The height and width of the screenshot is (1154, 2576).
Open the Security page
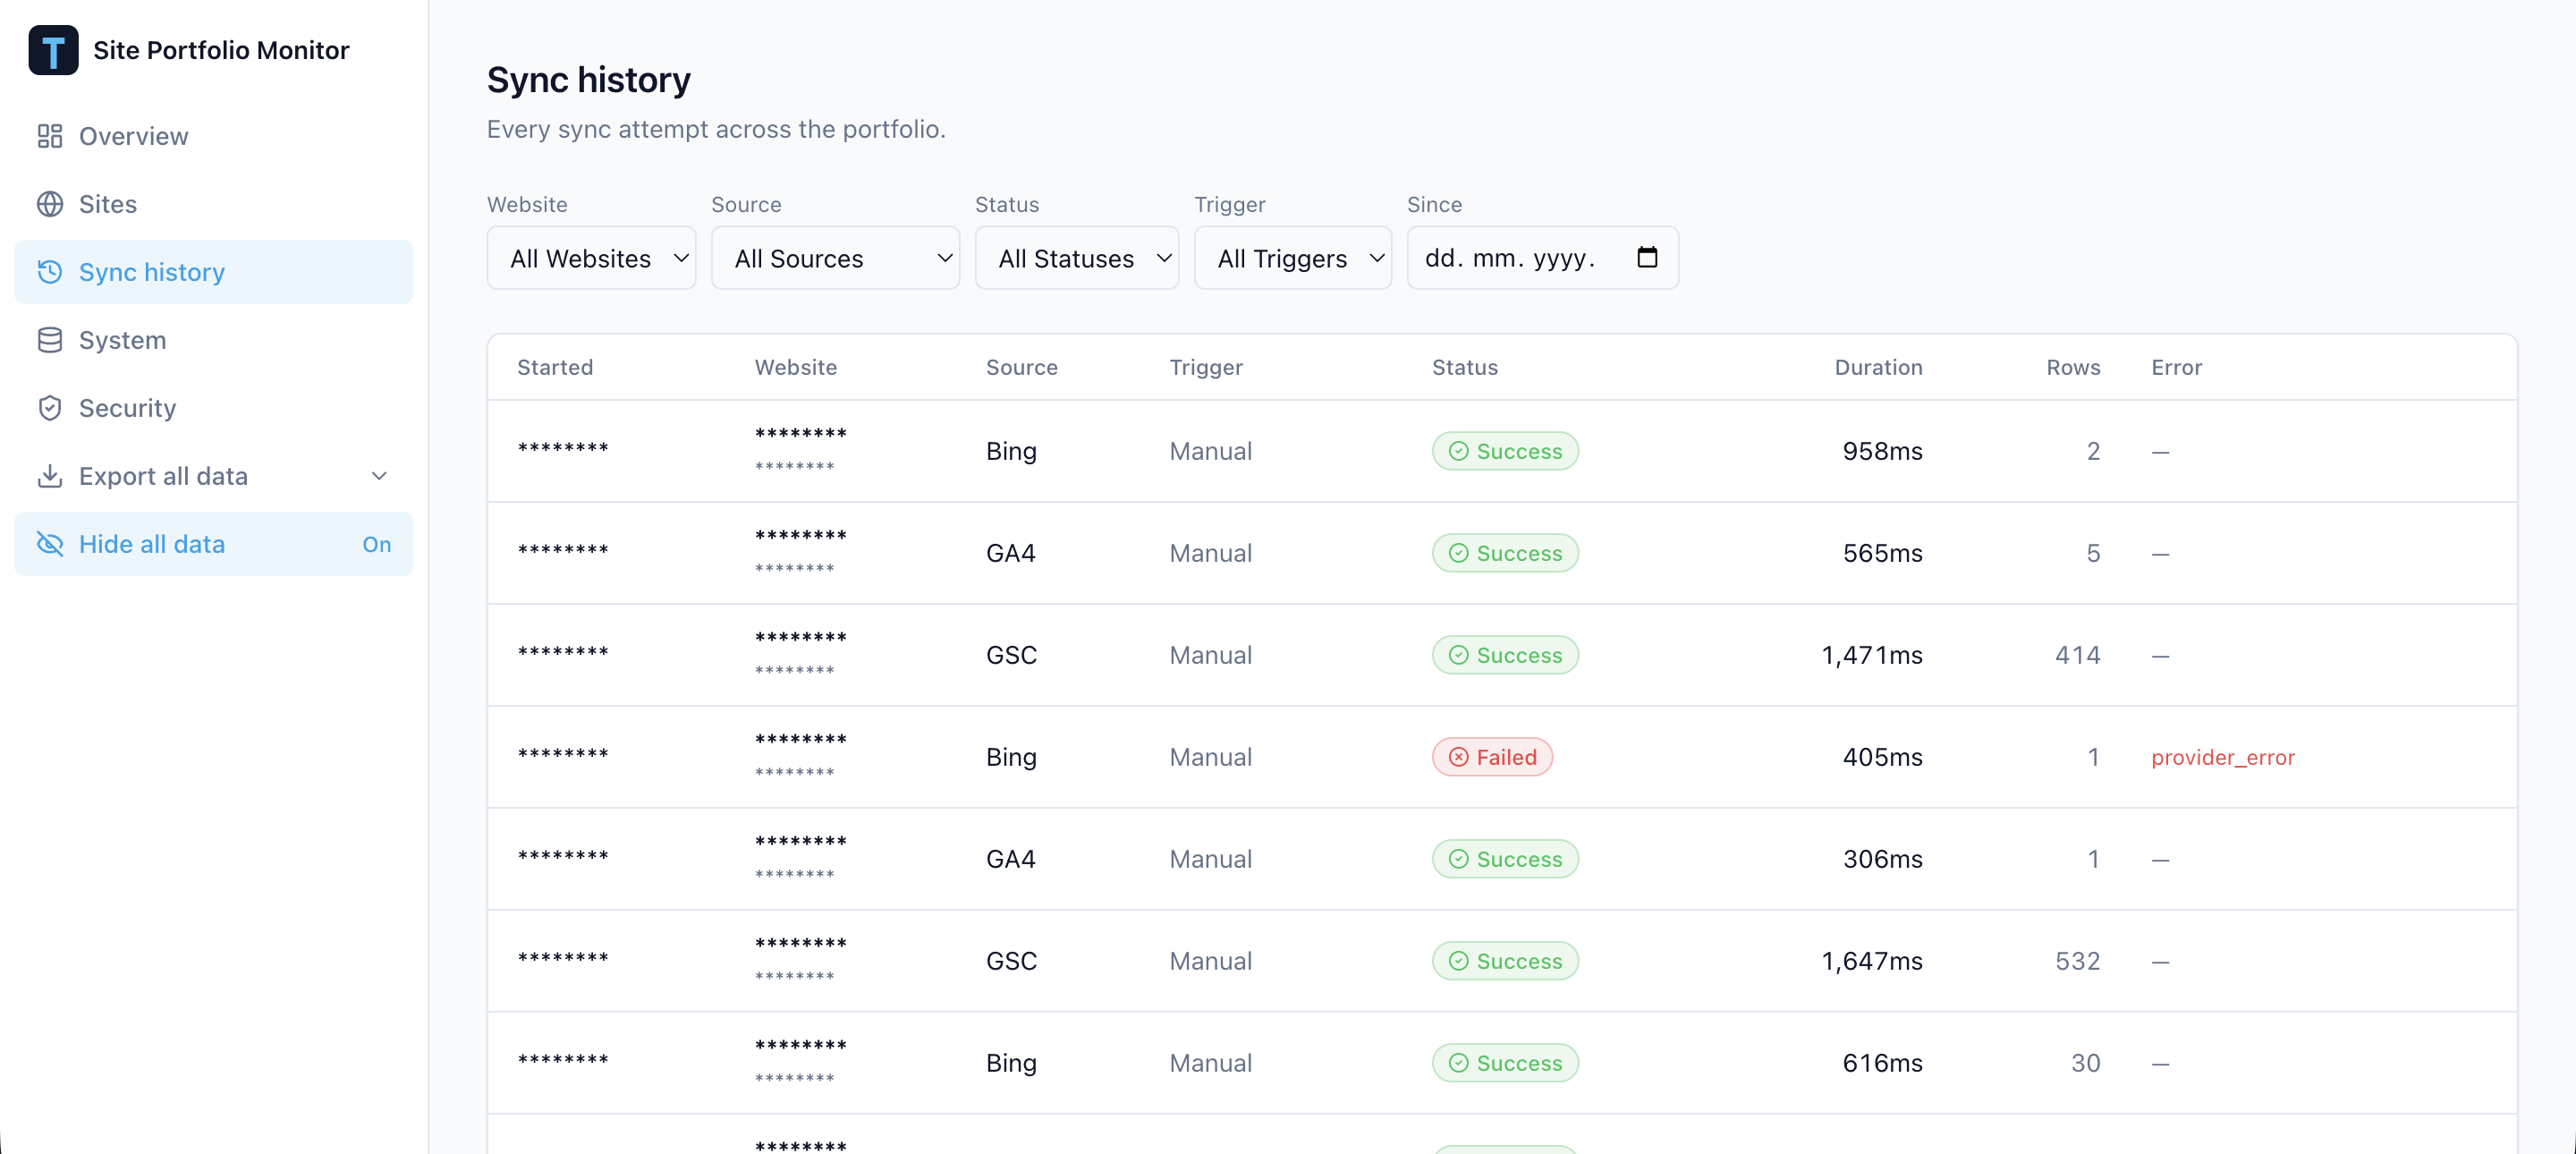click(213, 408)
